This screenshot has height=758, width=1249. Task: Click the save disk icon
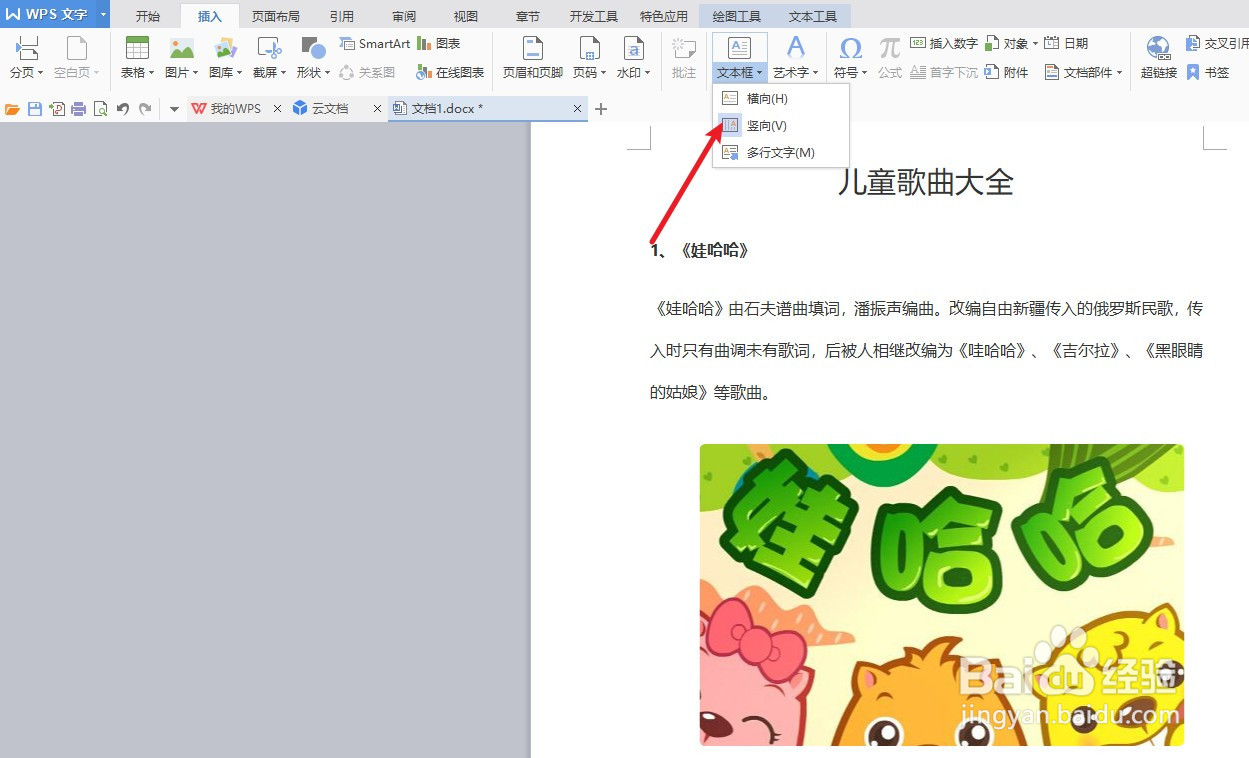point(35,109)
